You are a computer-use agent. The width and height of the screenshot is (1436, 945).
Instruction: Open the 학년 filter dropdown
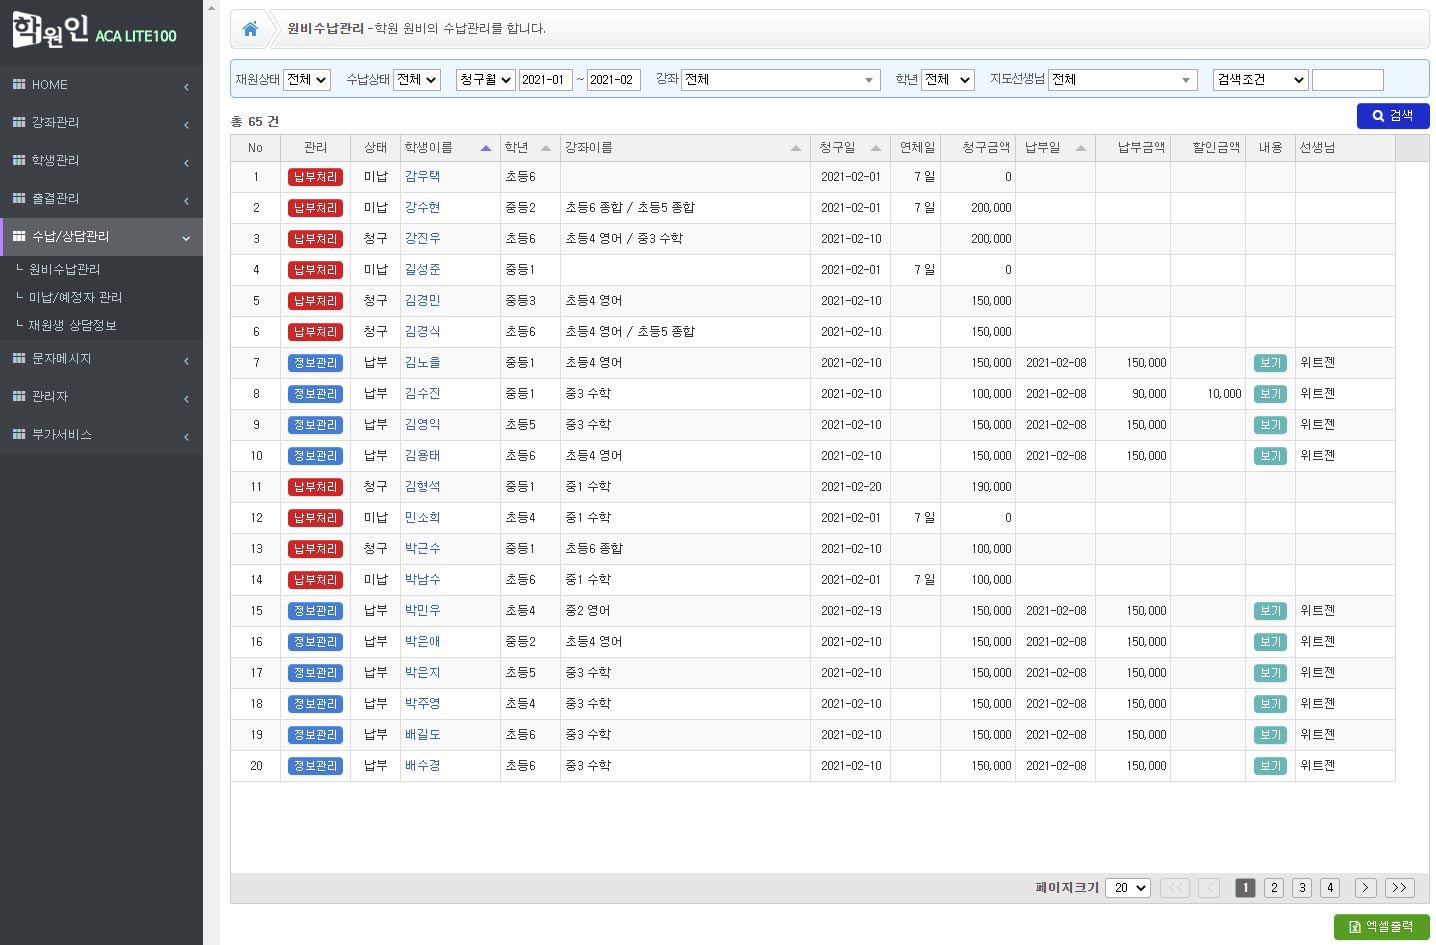(x=947, y=80)
